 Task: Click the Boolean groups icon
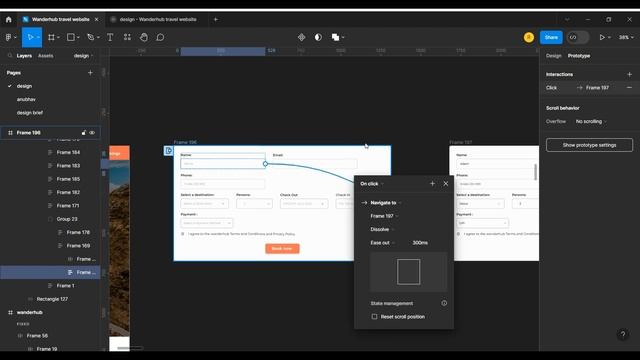[x=335, y=37]
